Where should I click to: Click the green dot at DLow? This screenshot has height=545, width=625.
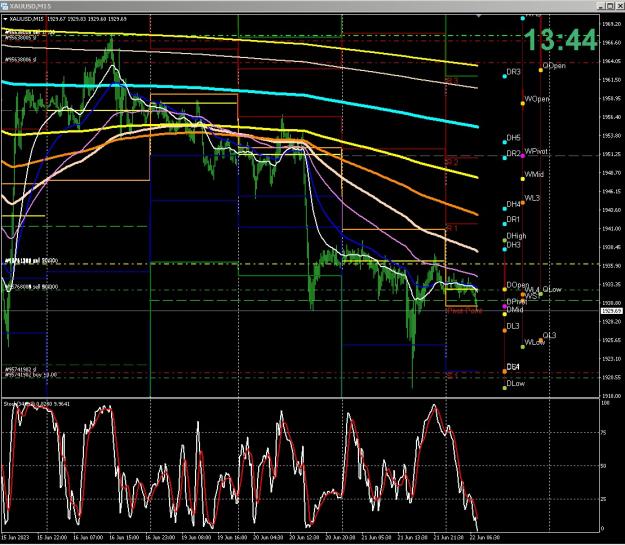tap(504, 388)
